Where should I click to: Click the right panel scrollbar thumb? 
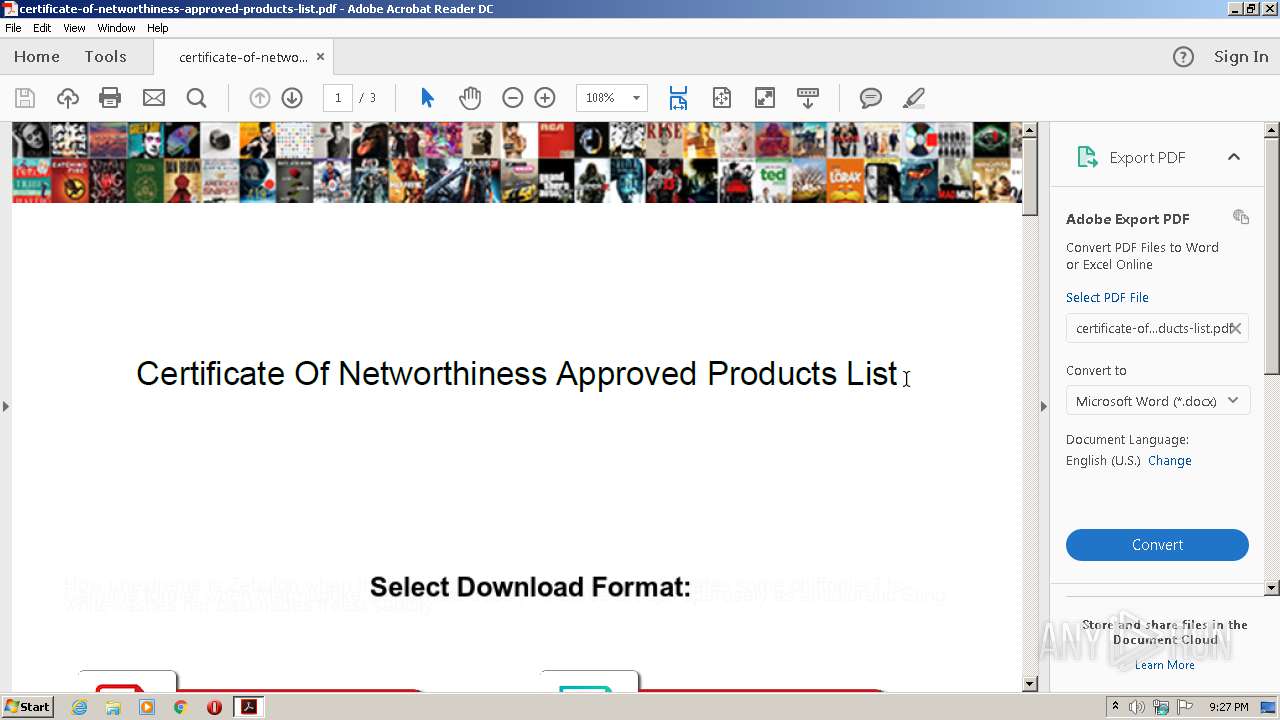click(1272, 255)
